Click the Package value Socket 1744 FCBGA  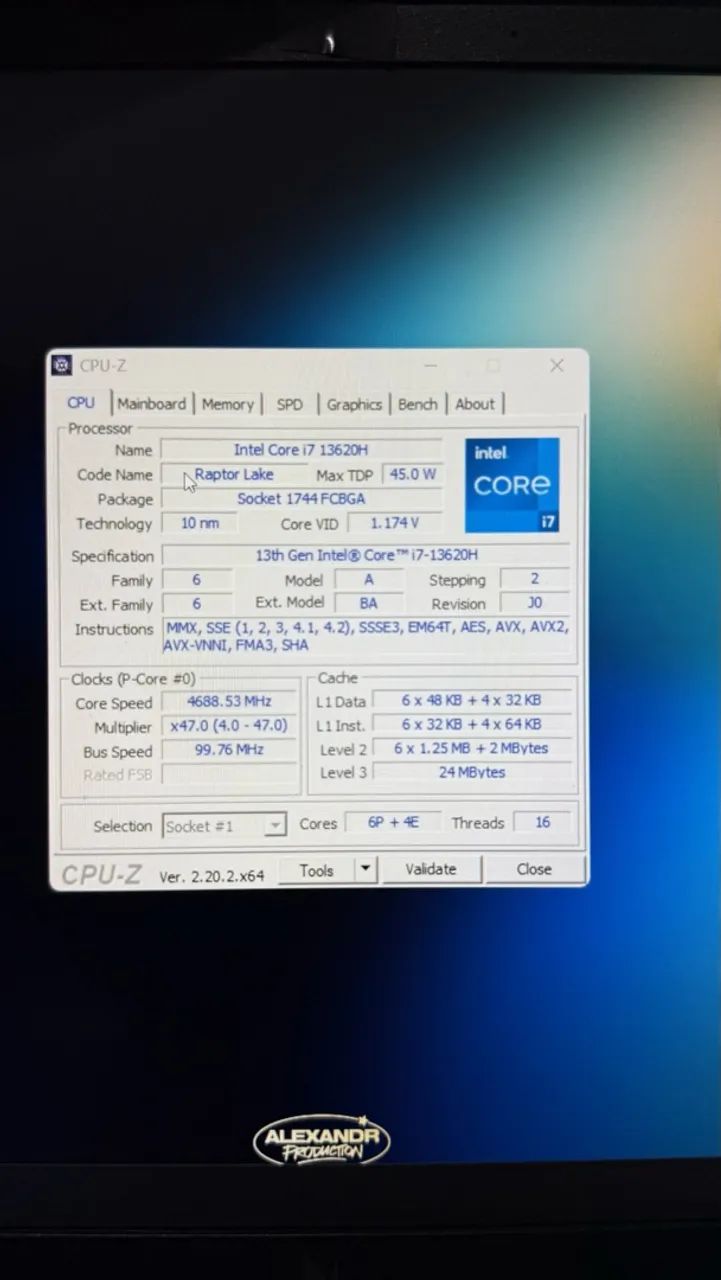301,498
